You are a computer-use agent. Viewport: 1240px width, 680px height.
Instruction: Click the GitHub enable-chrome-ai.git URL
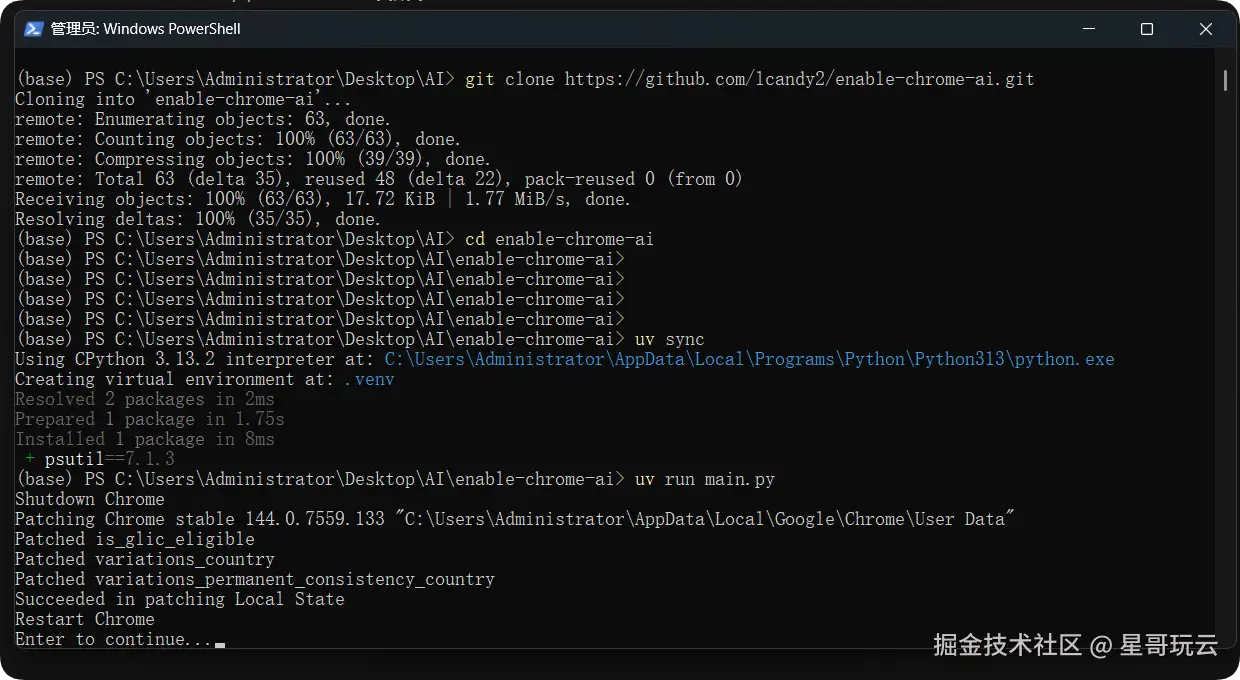tap(799, 79)
